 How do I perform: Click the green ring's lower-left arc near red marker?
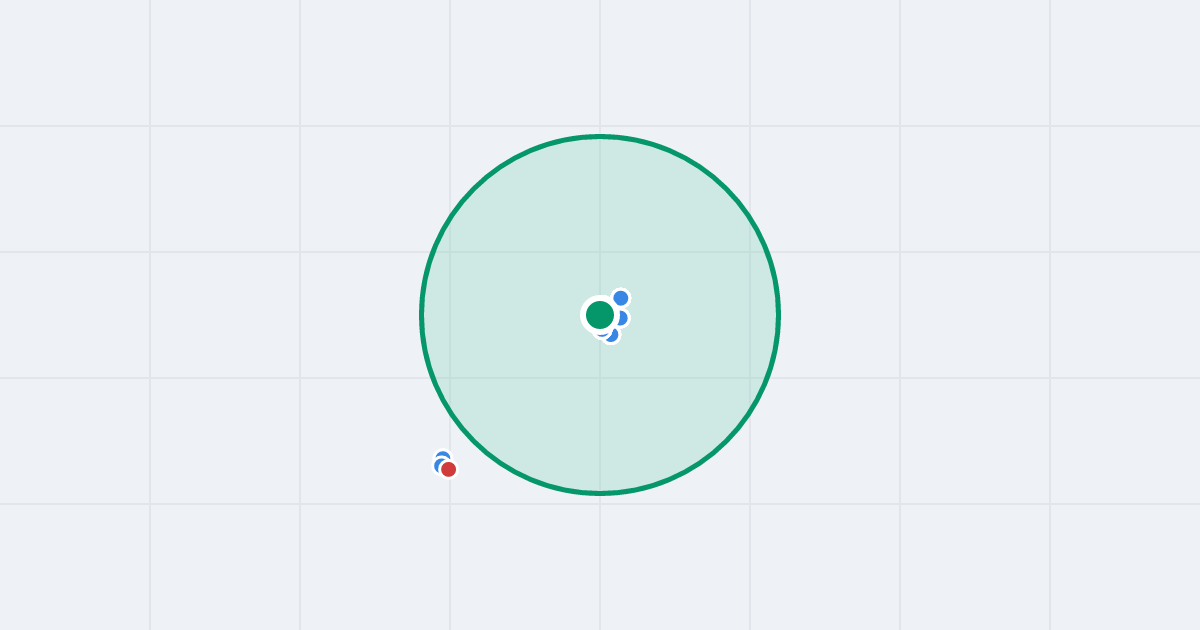(x=474, y=441)
